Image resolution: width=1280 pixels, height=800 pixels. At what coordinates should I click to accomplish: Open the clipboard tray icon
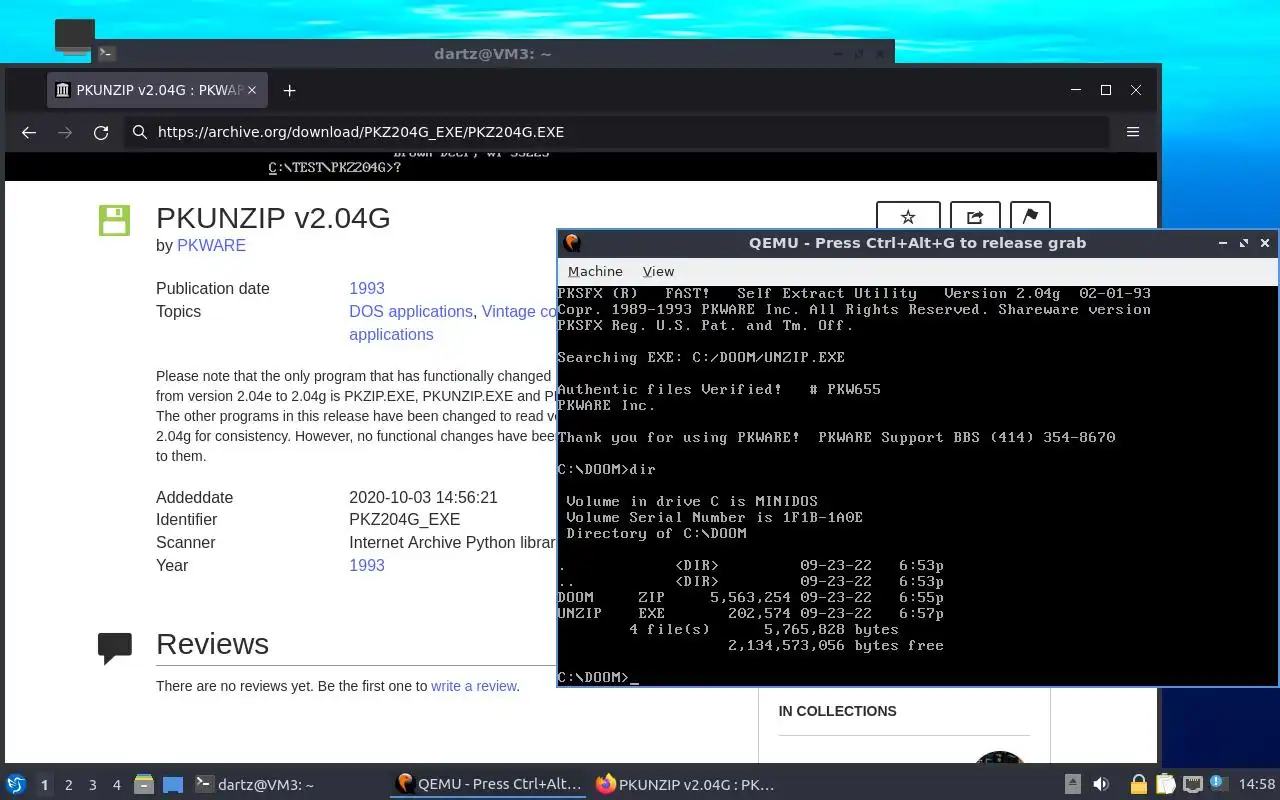(x=1165, y=785)
